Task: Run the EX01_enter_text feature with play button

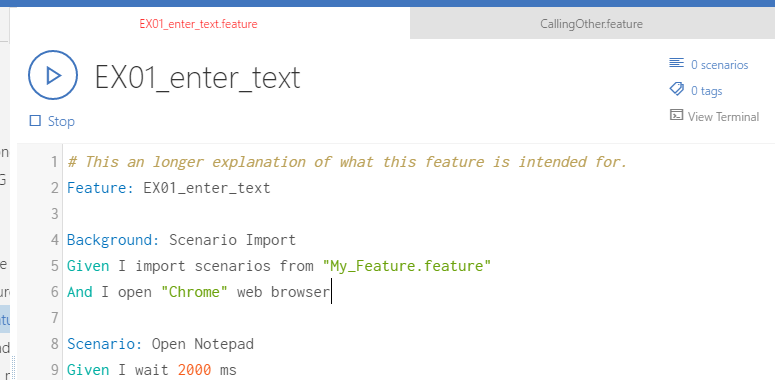Action: [53, 75]
